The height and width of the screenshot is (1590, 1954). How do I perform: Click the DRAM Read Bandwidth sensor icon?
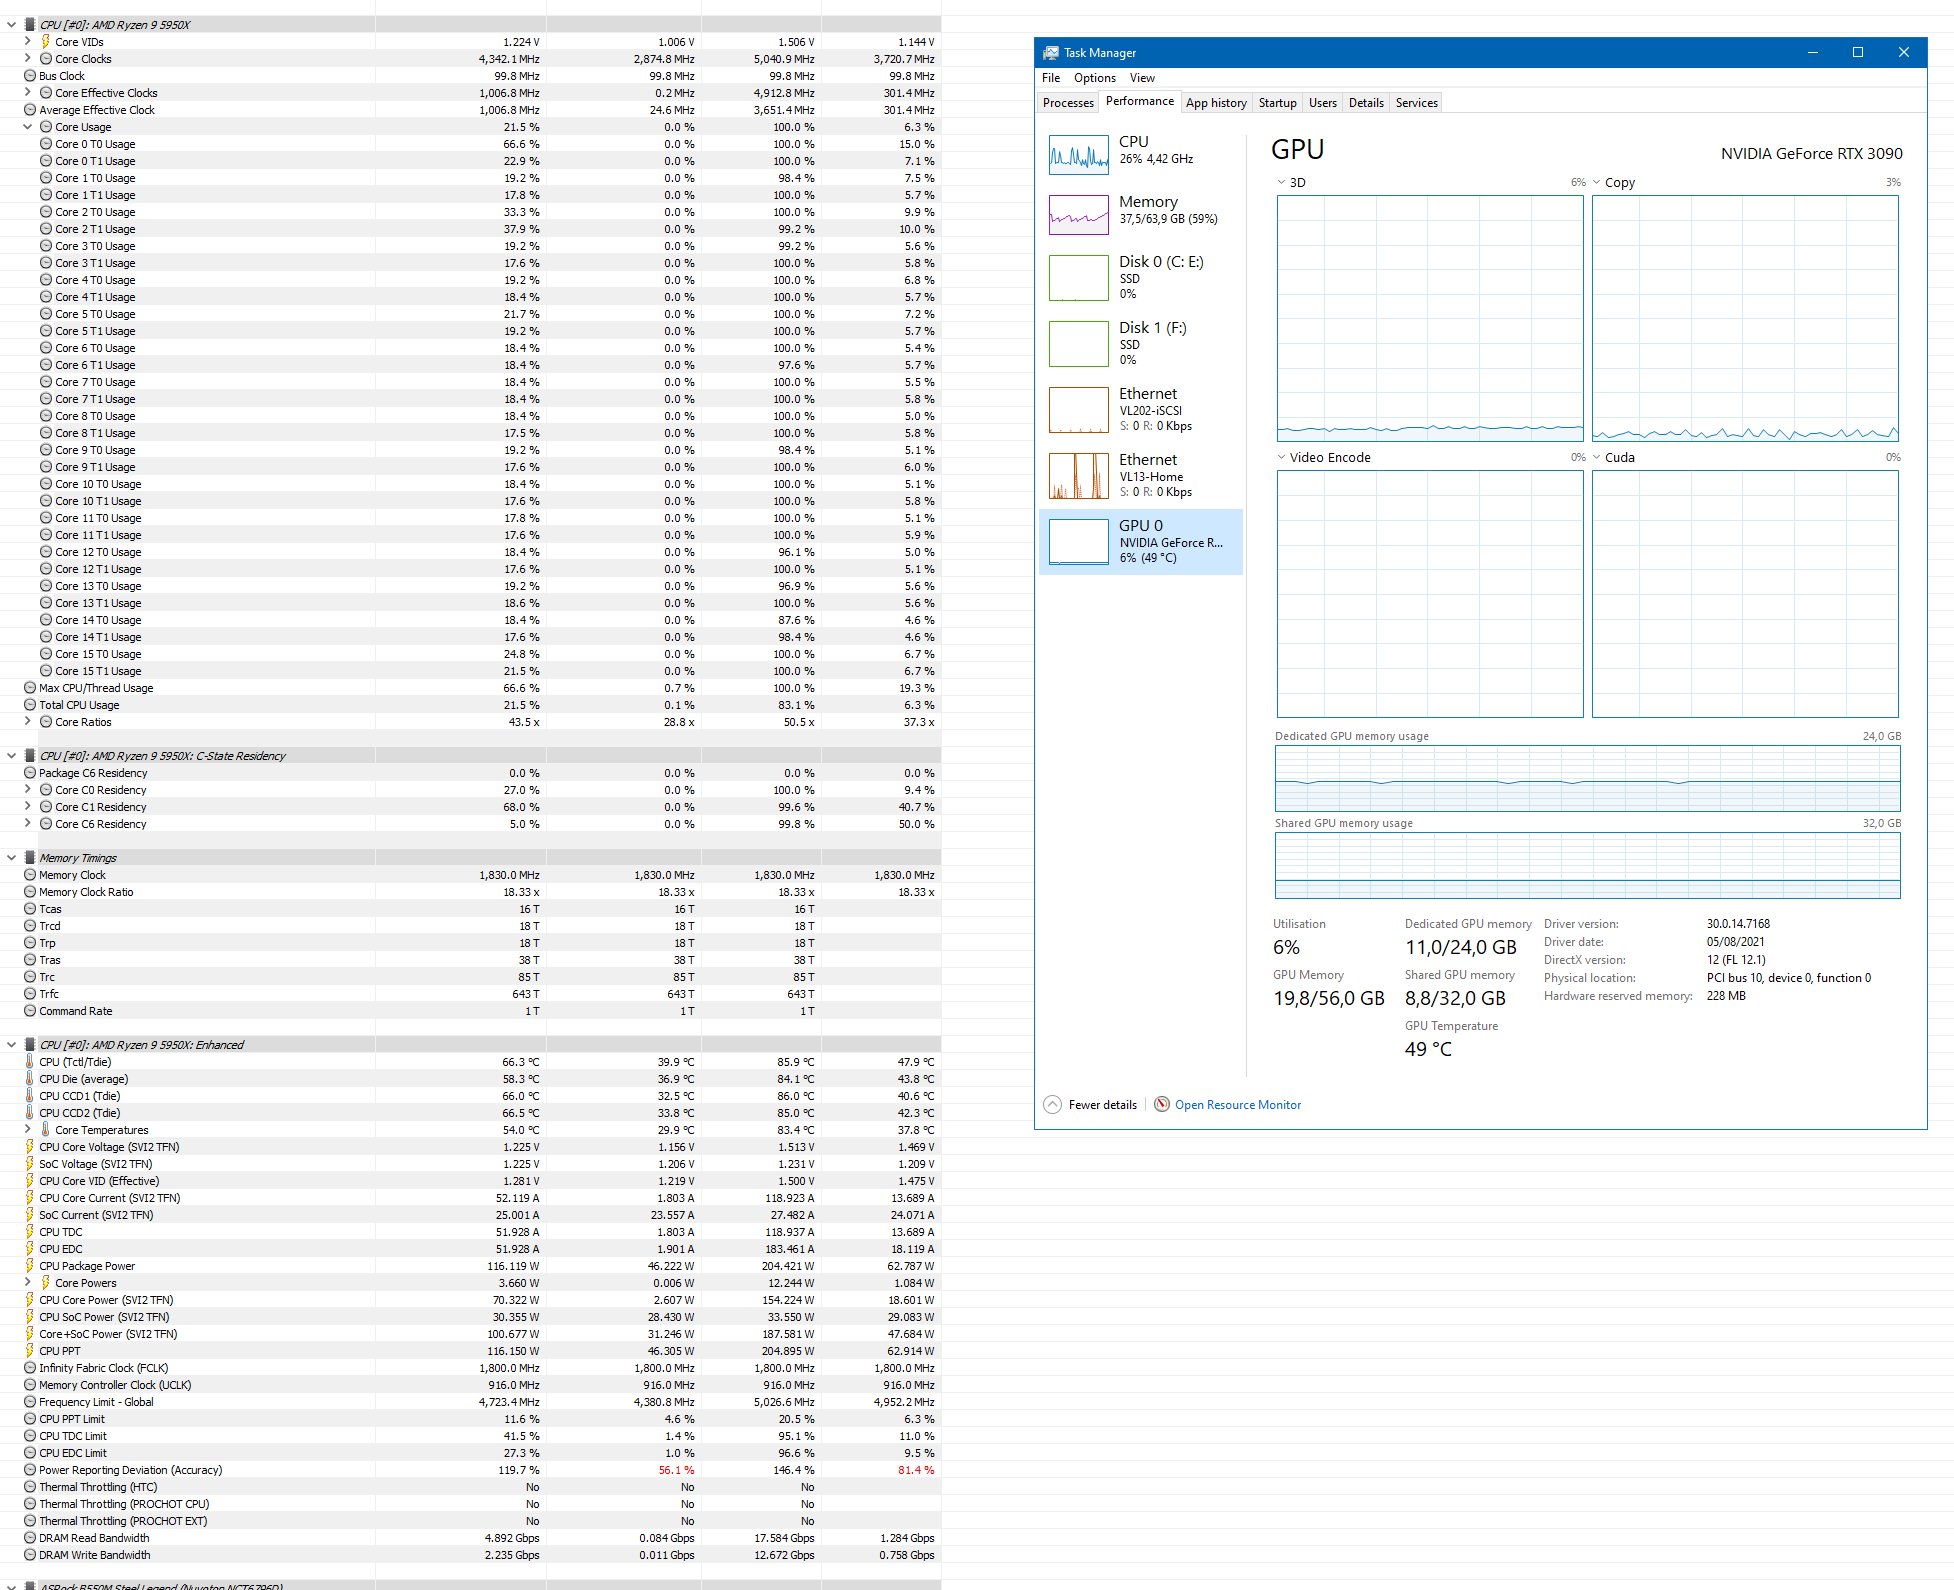click(x=30, y=1538)
